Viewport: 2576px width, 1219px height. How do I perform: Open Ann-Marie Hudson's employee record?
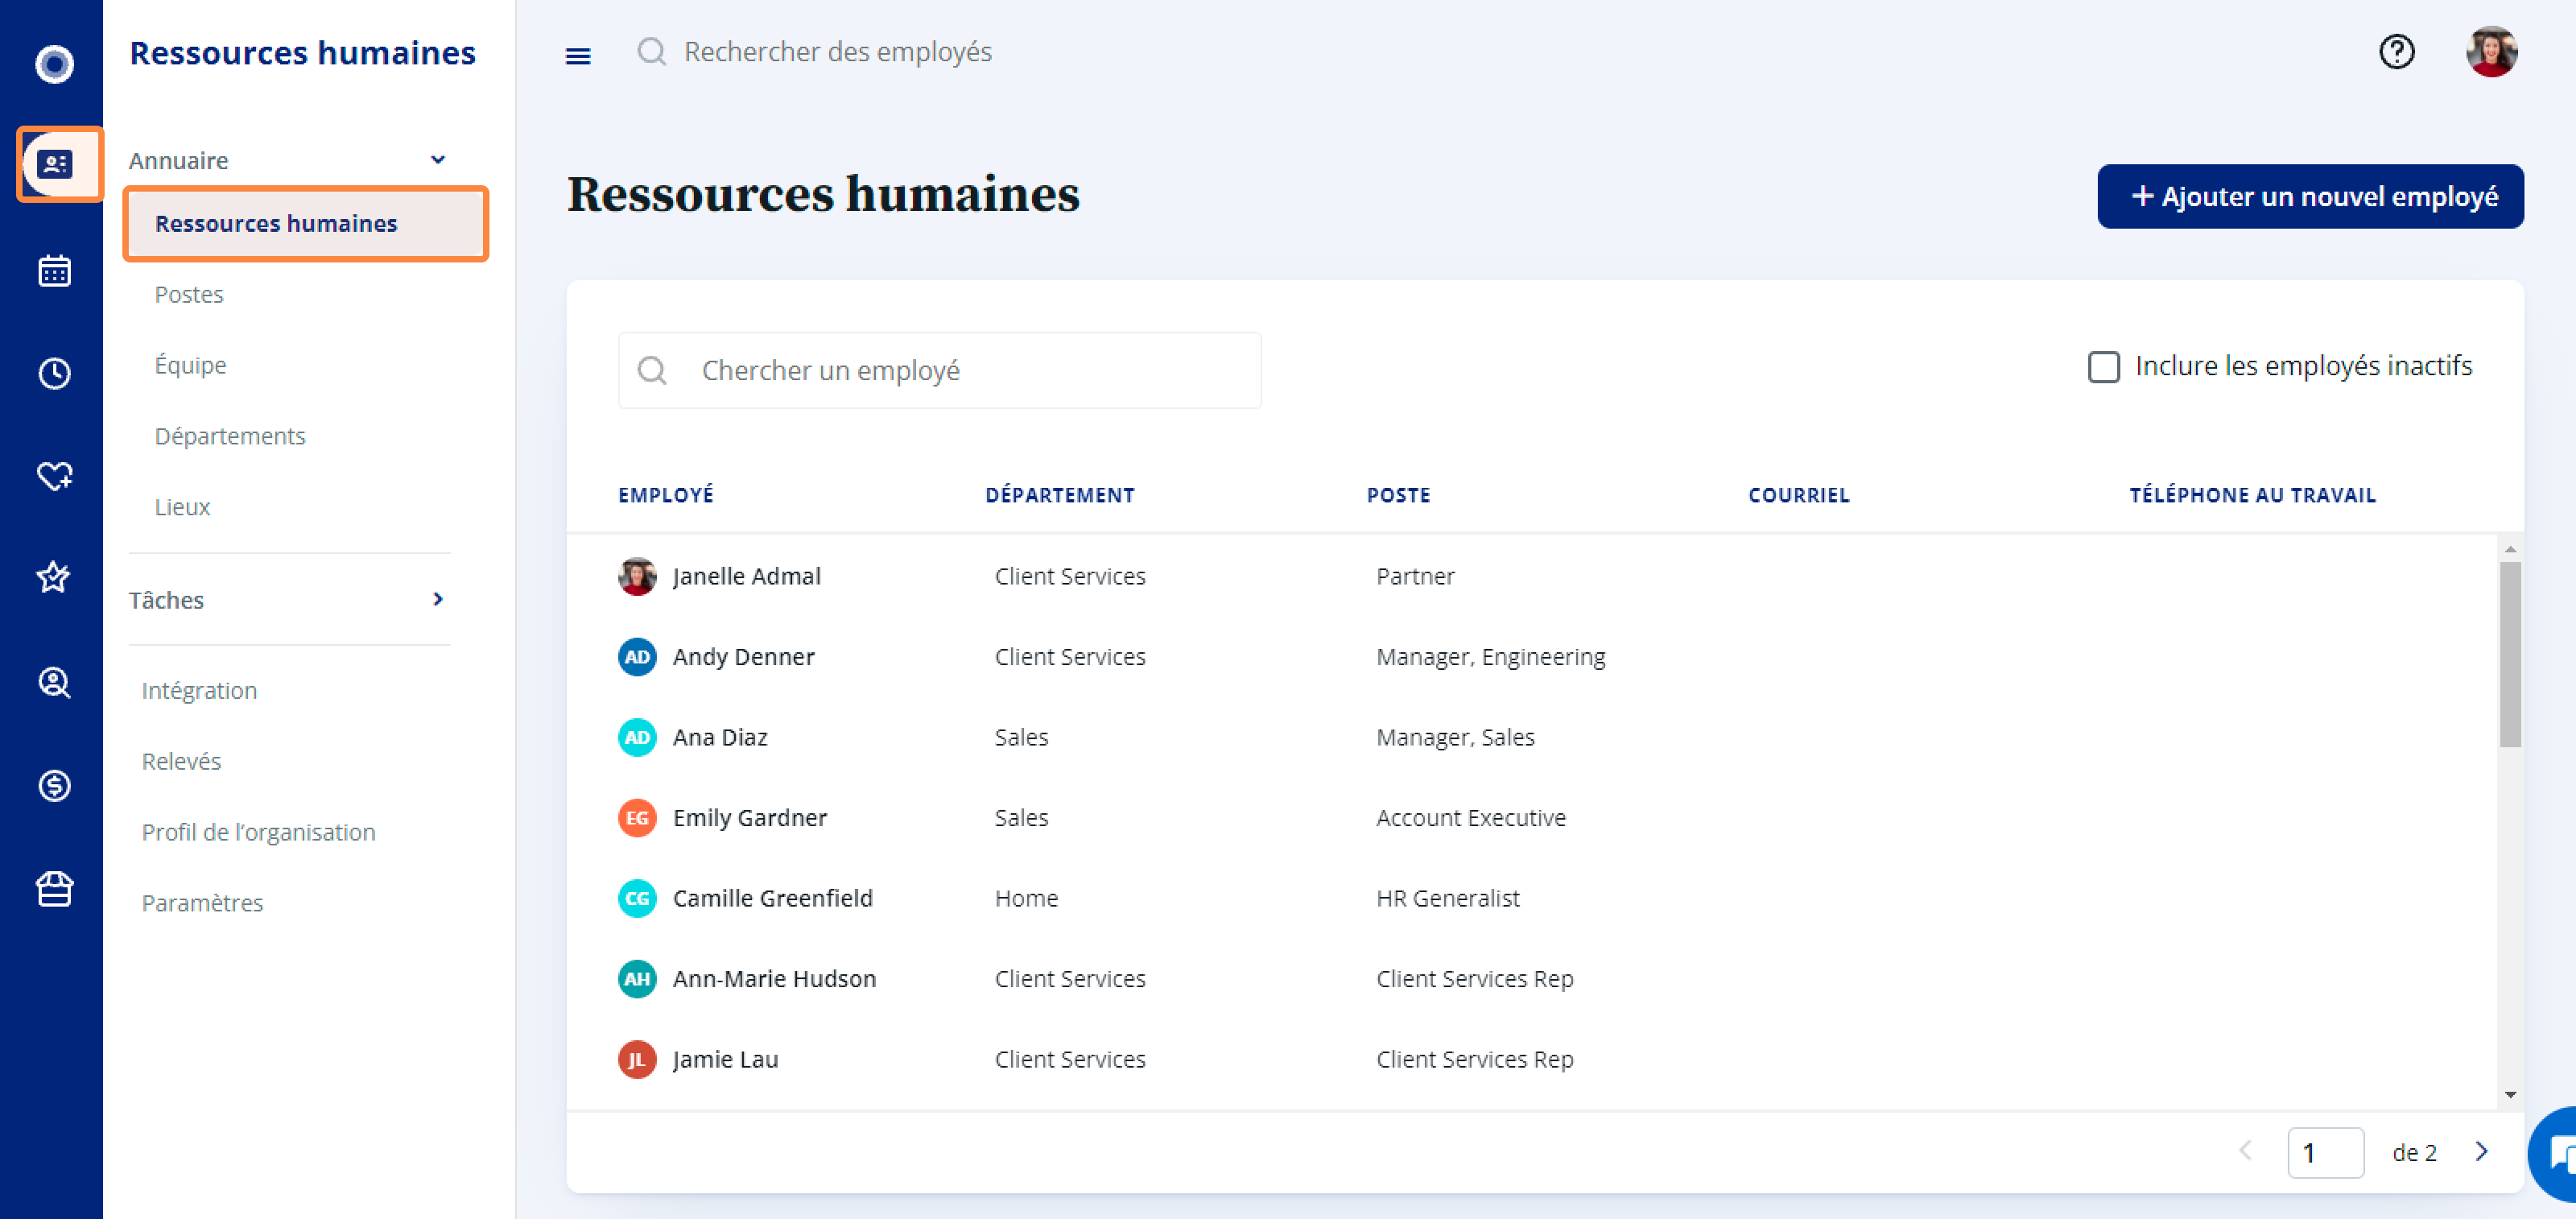click(774, 979)
